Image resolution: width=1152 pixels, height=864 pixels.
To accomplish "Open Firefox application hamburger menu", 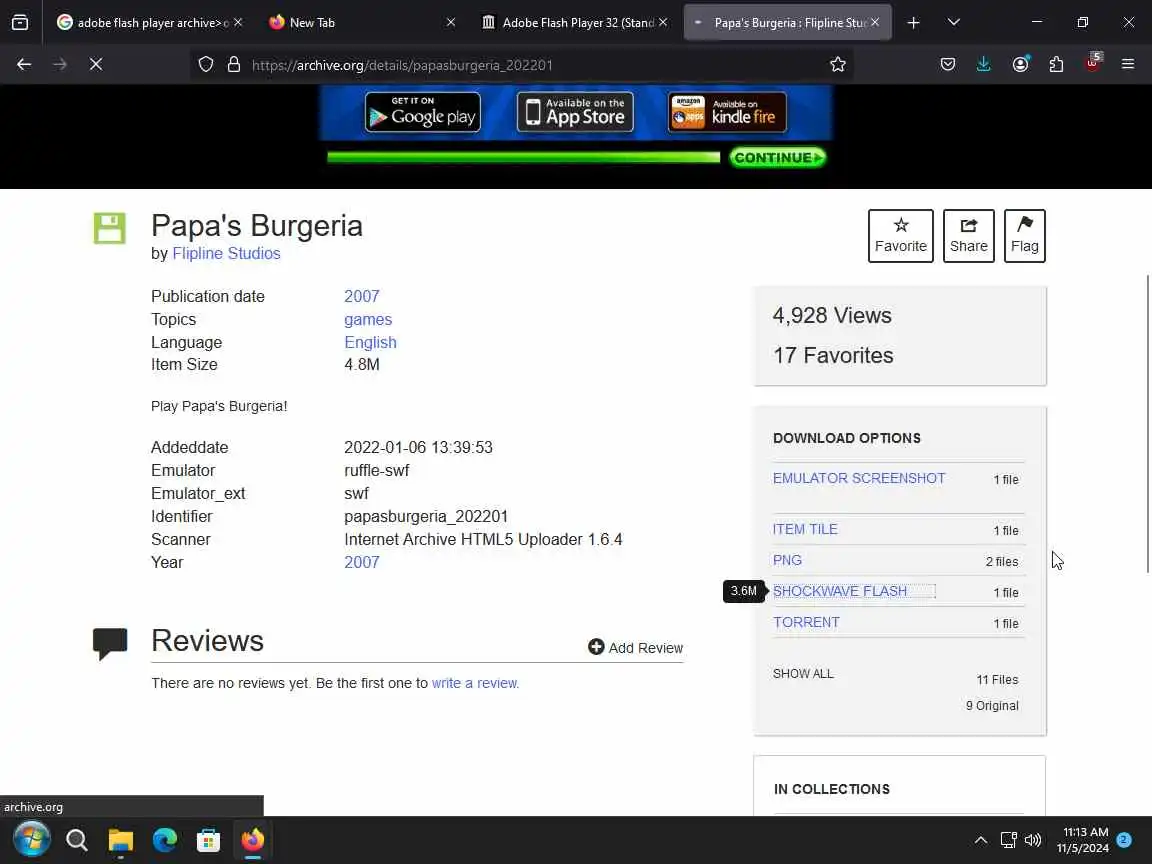I will click(x=1128, y=65).
